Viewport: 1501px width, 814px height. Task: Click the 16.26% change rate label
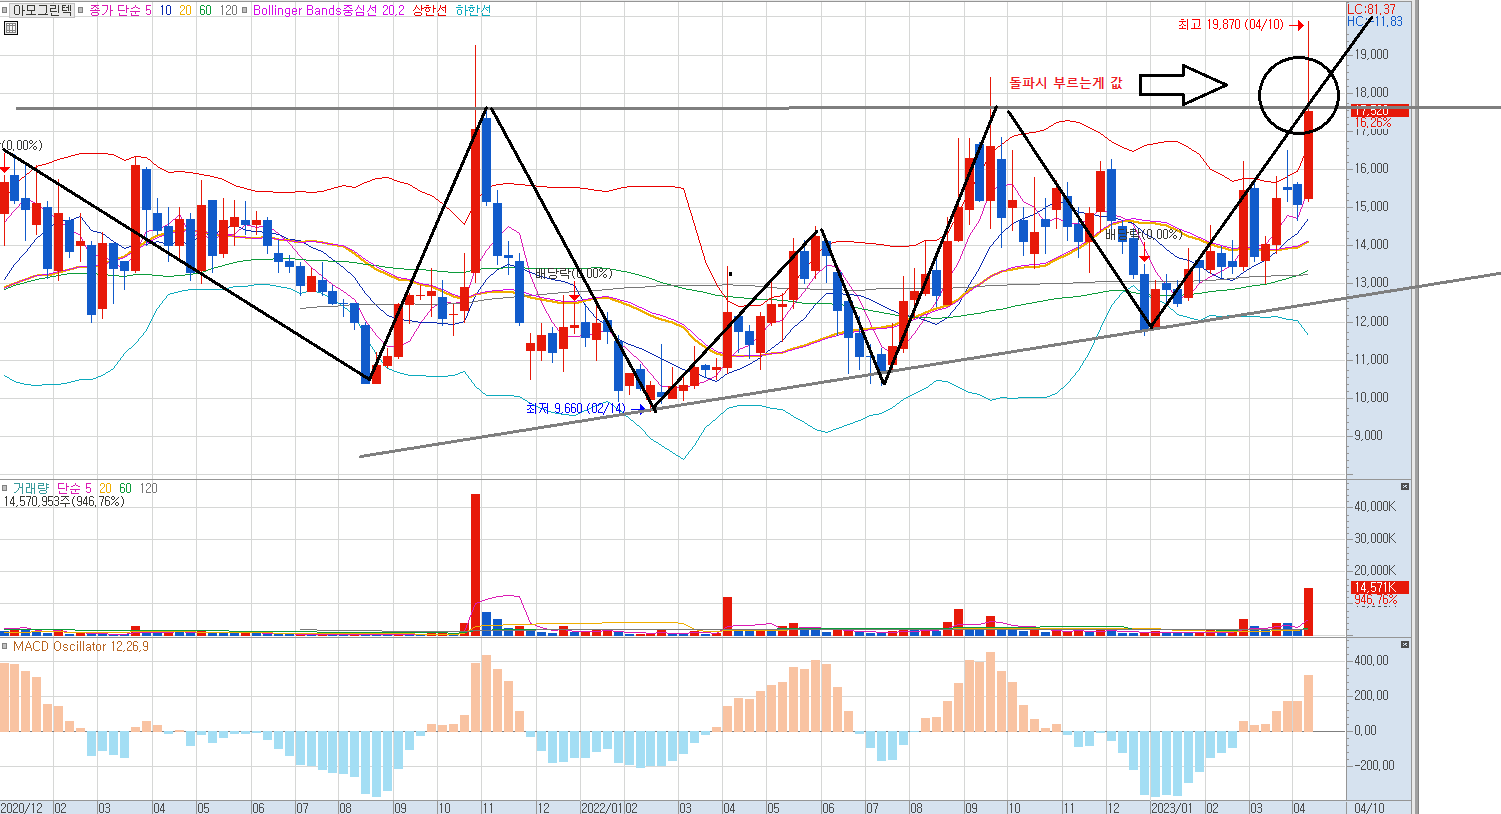click(x=1372, y=122)
